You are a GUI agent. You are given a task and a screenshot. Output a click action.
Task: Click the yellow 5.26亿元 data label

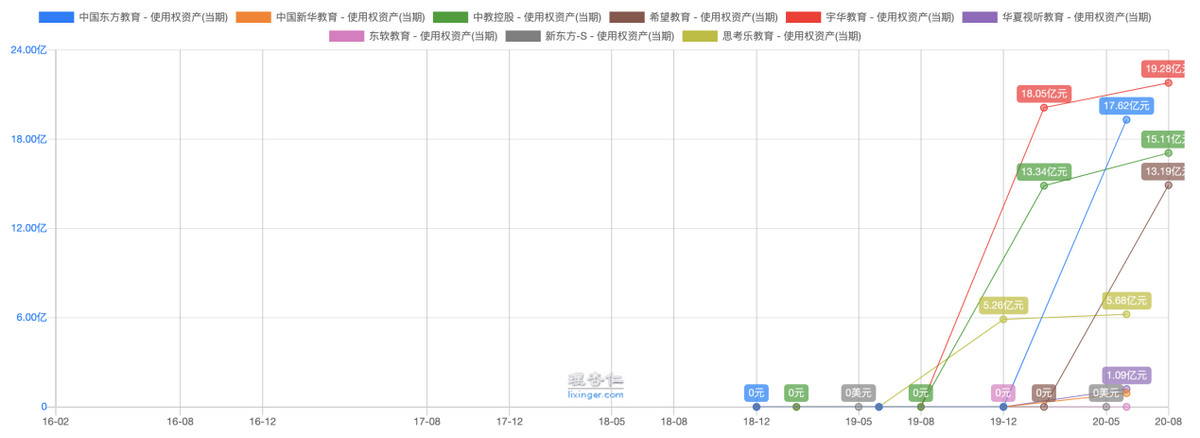point(1003,305)
